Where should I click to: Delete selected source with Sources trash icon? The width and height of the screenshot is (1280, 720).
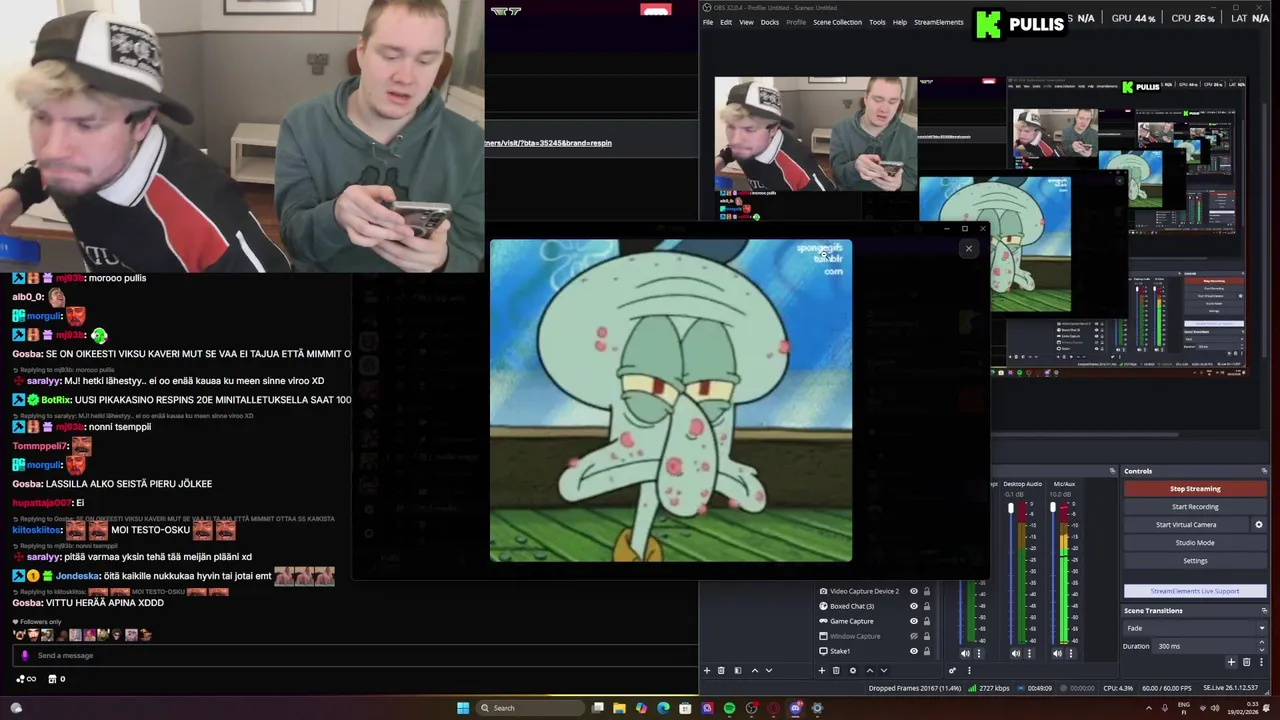(x=836, y=671)
